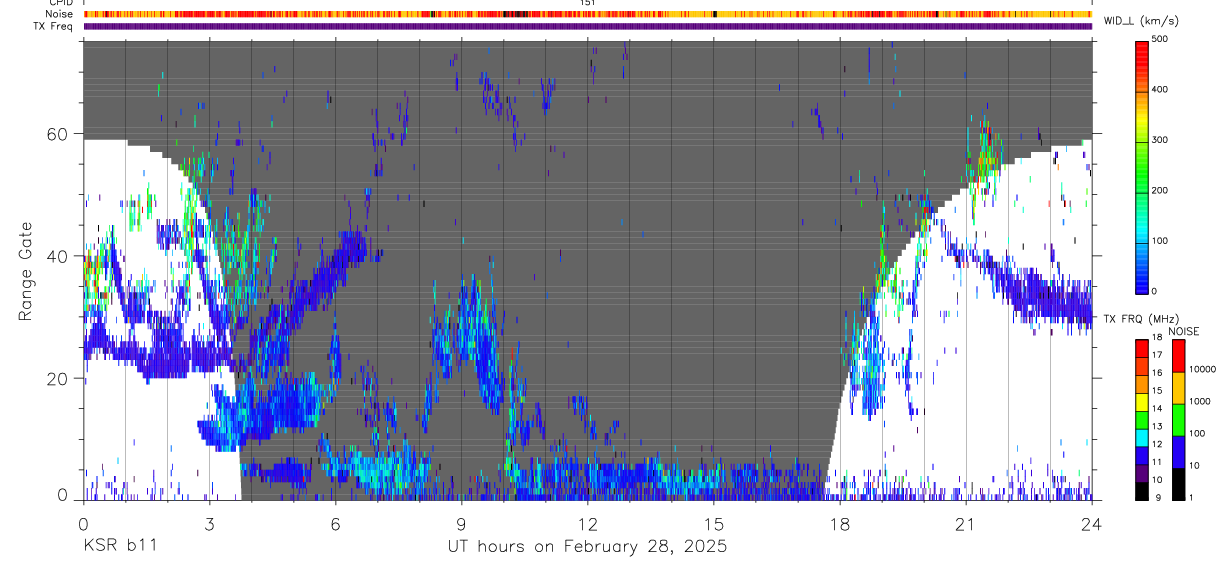Click the noise level color legend bar
Image resolution: width=1228 pixels, height=567 pixels.
1179,419
